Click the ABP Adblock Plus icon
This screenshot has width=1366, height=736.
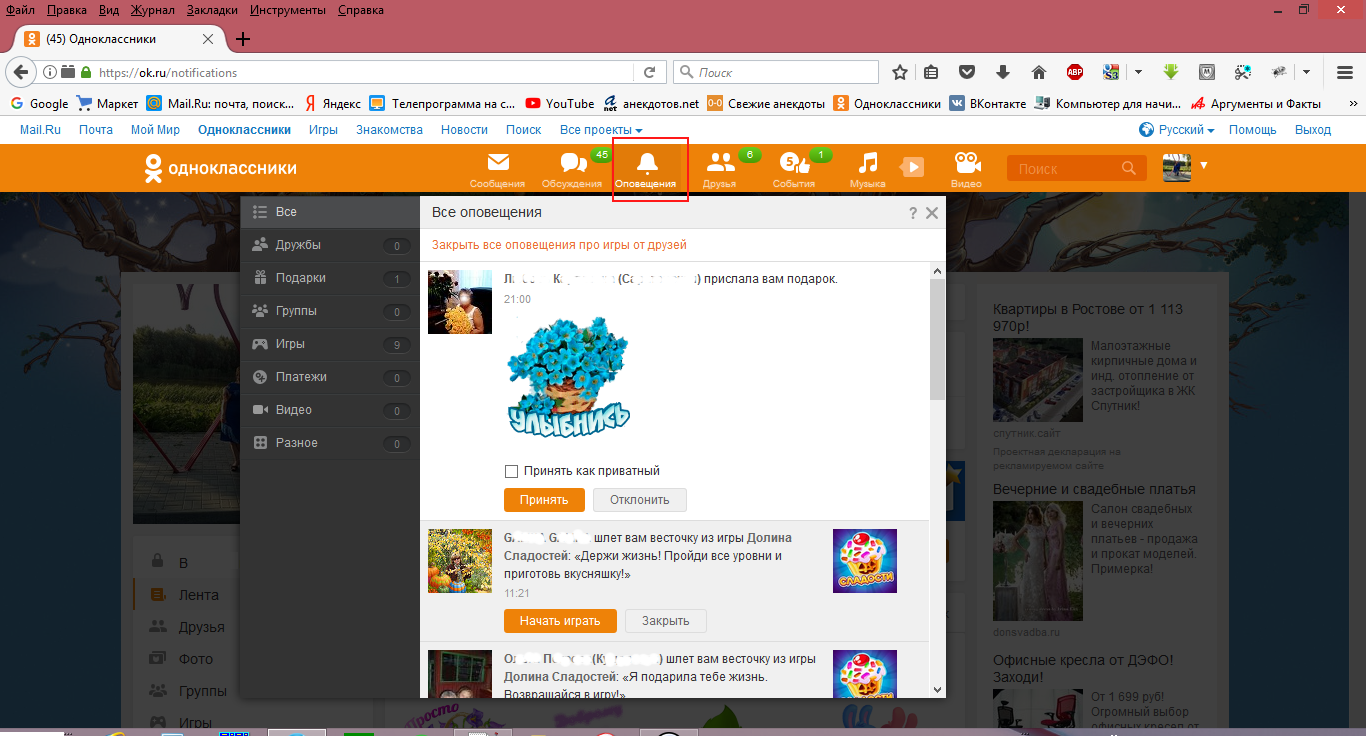click(1075, 72)
